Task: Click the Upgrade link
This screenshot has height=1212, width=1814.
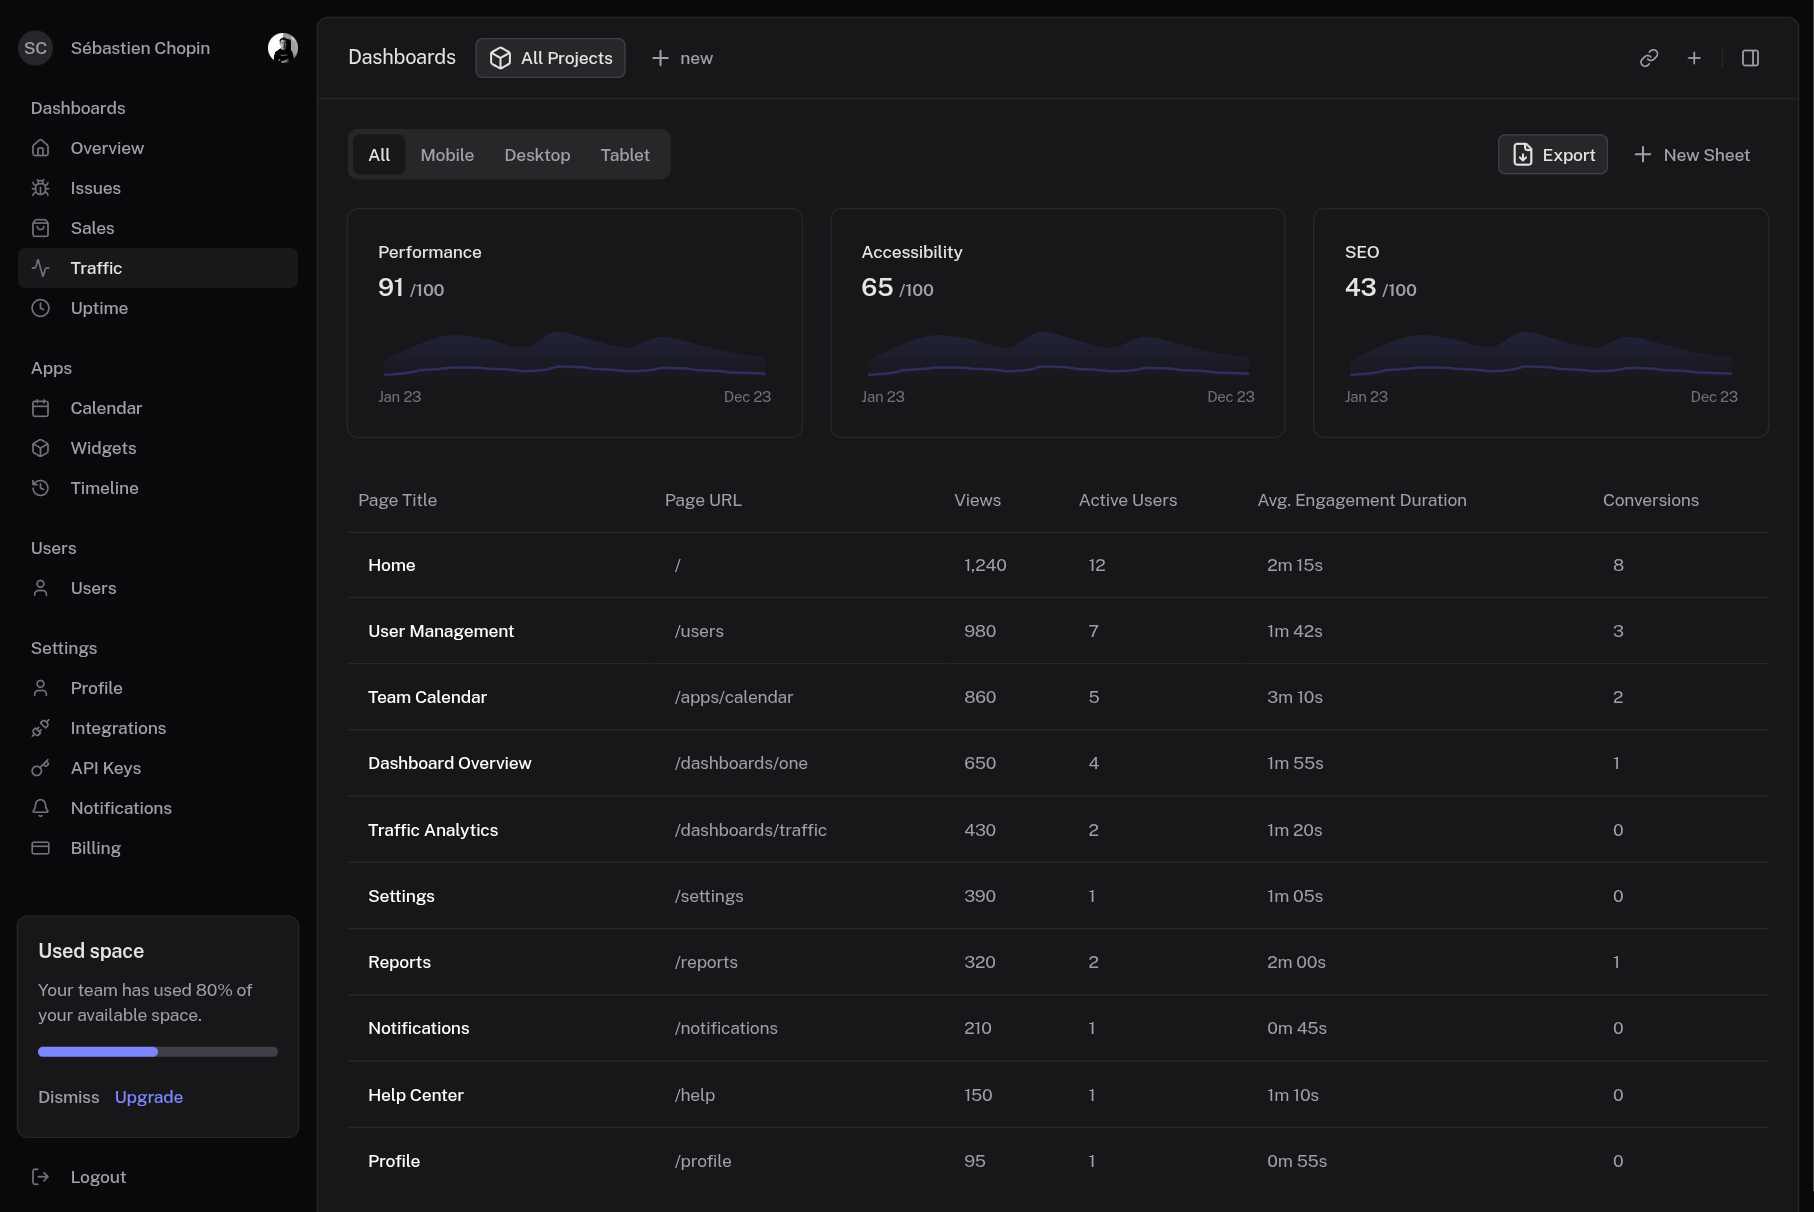Action: [x=149, y=1097]
